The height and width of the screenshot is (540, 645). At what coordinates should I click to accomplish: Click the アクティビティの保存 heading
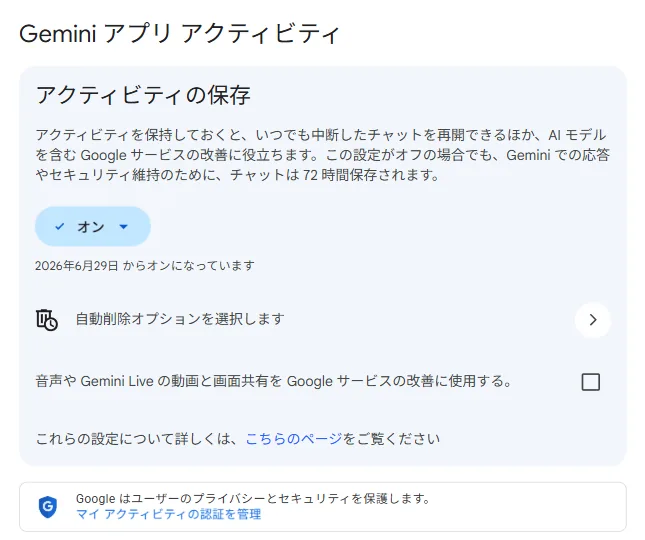point(143,95)
